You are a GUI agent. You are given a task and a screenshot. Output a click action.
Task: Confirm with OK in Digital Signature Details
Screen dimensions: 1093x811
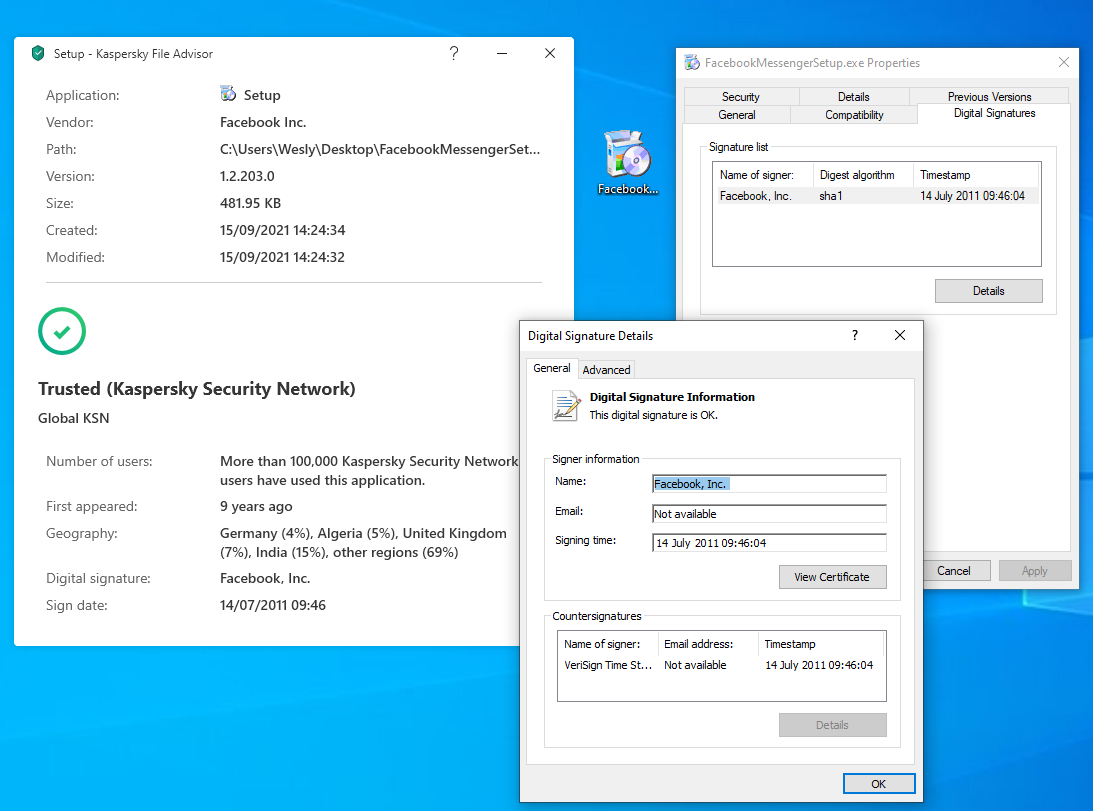tap(878, 783)
